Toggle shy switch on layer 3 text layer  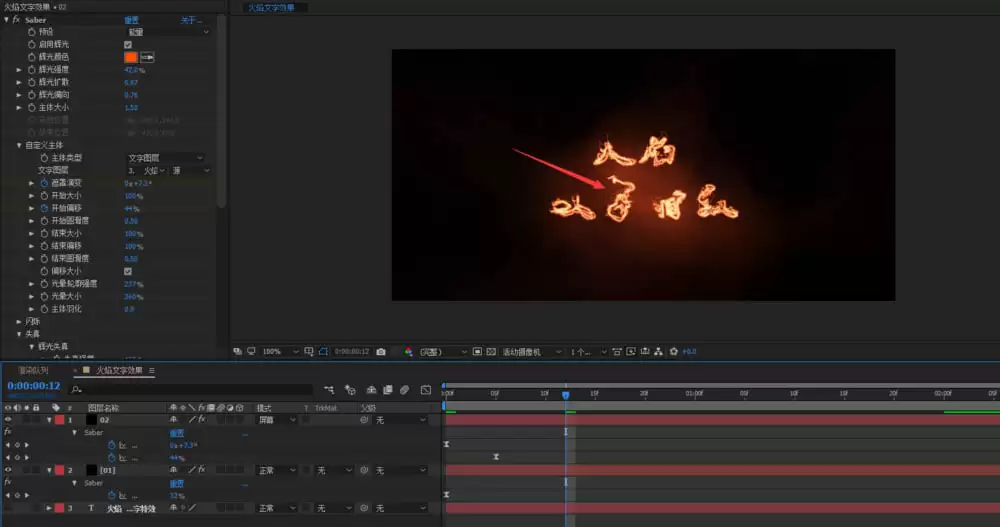point(173,508)
